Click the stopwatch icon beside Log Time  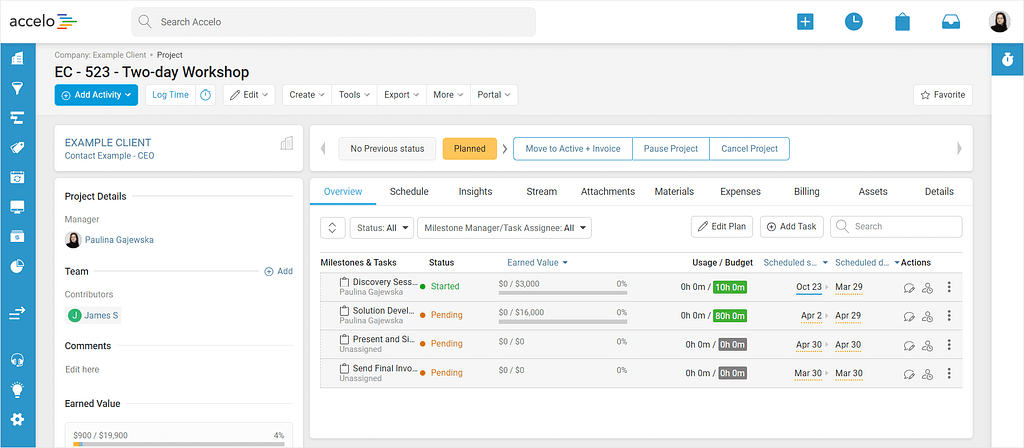tap(206, 95)
